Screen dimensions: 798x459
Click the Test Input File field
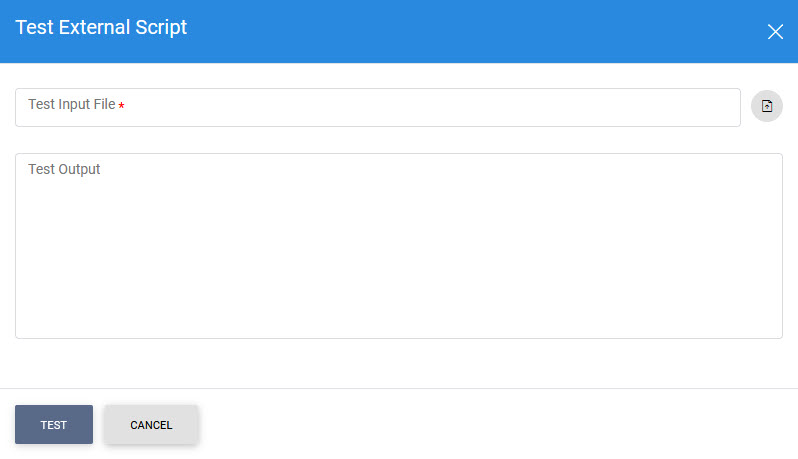click(377, 107)
